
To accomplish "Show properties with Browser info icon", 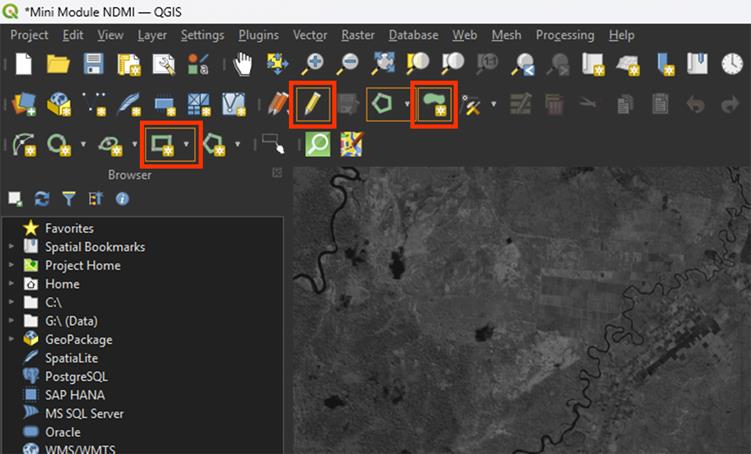I will (122, 198).
